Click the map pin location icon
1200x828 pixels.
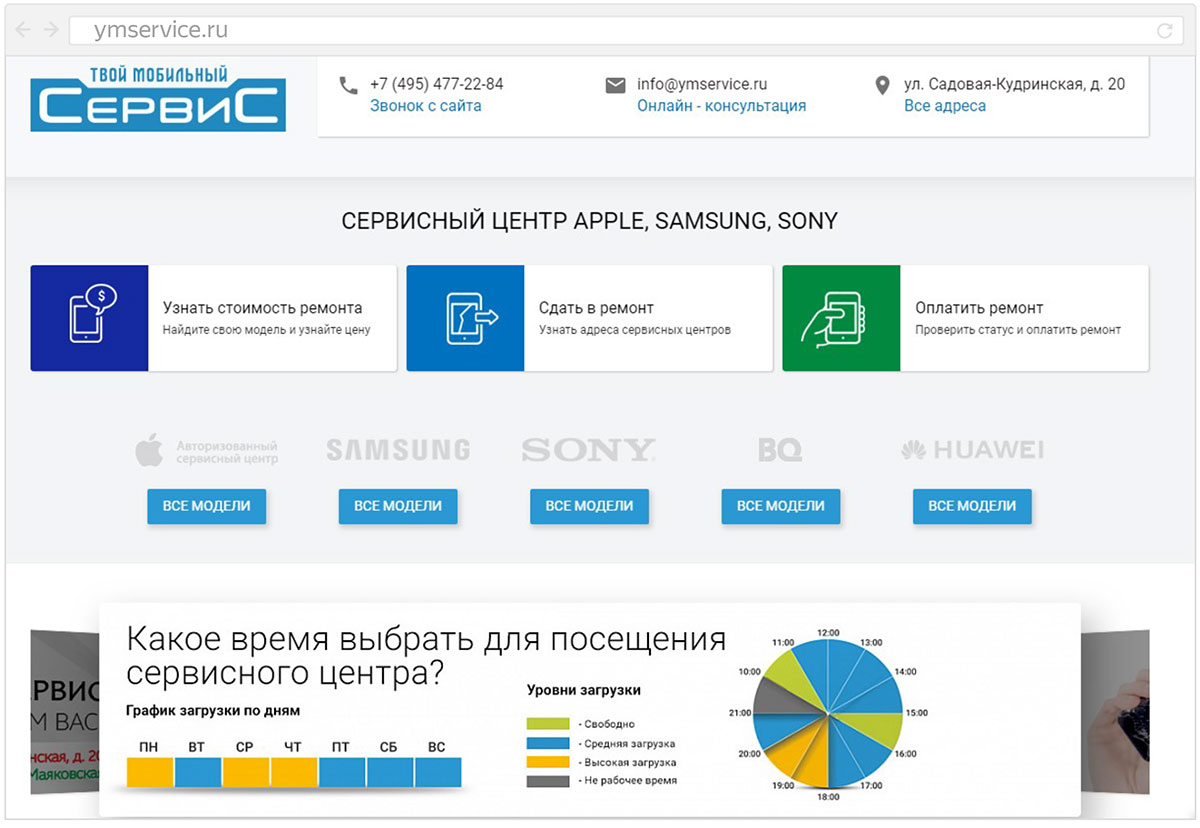tap(882, 85)
